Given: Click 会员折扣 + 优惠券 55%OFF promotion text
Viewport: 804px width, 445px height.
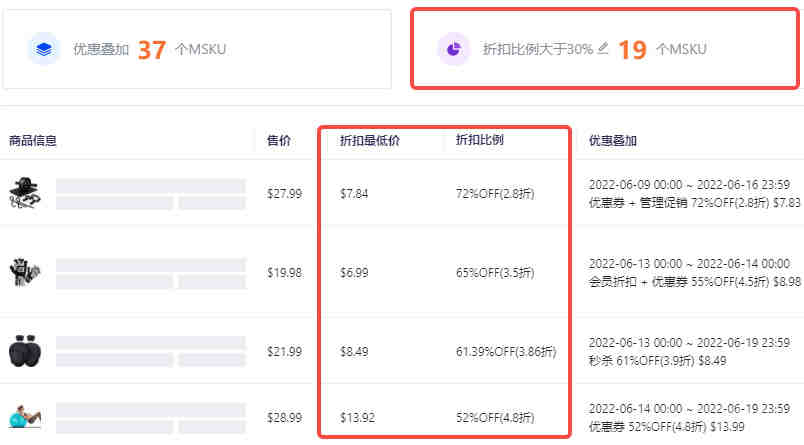Looking at the screenshot, I should pos(695,282).
